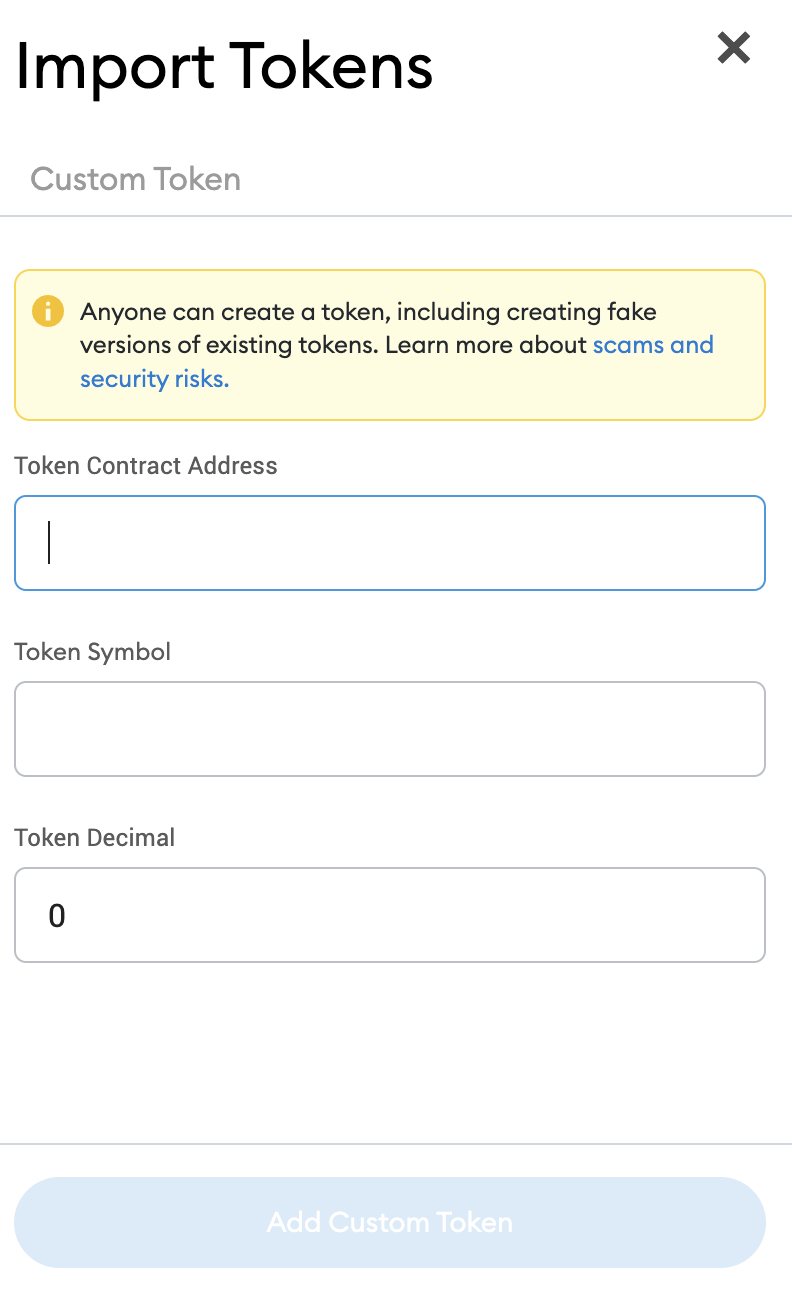792x1294 pixels.
Task: Open the "scams and" link text
Action: 653,345
